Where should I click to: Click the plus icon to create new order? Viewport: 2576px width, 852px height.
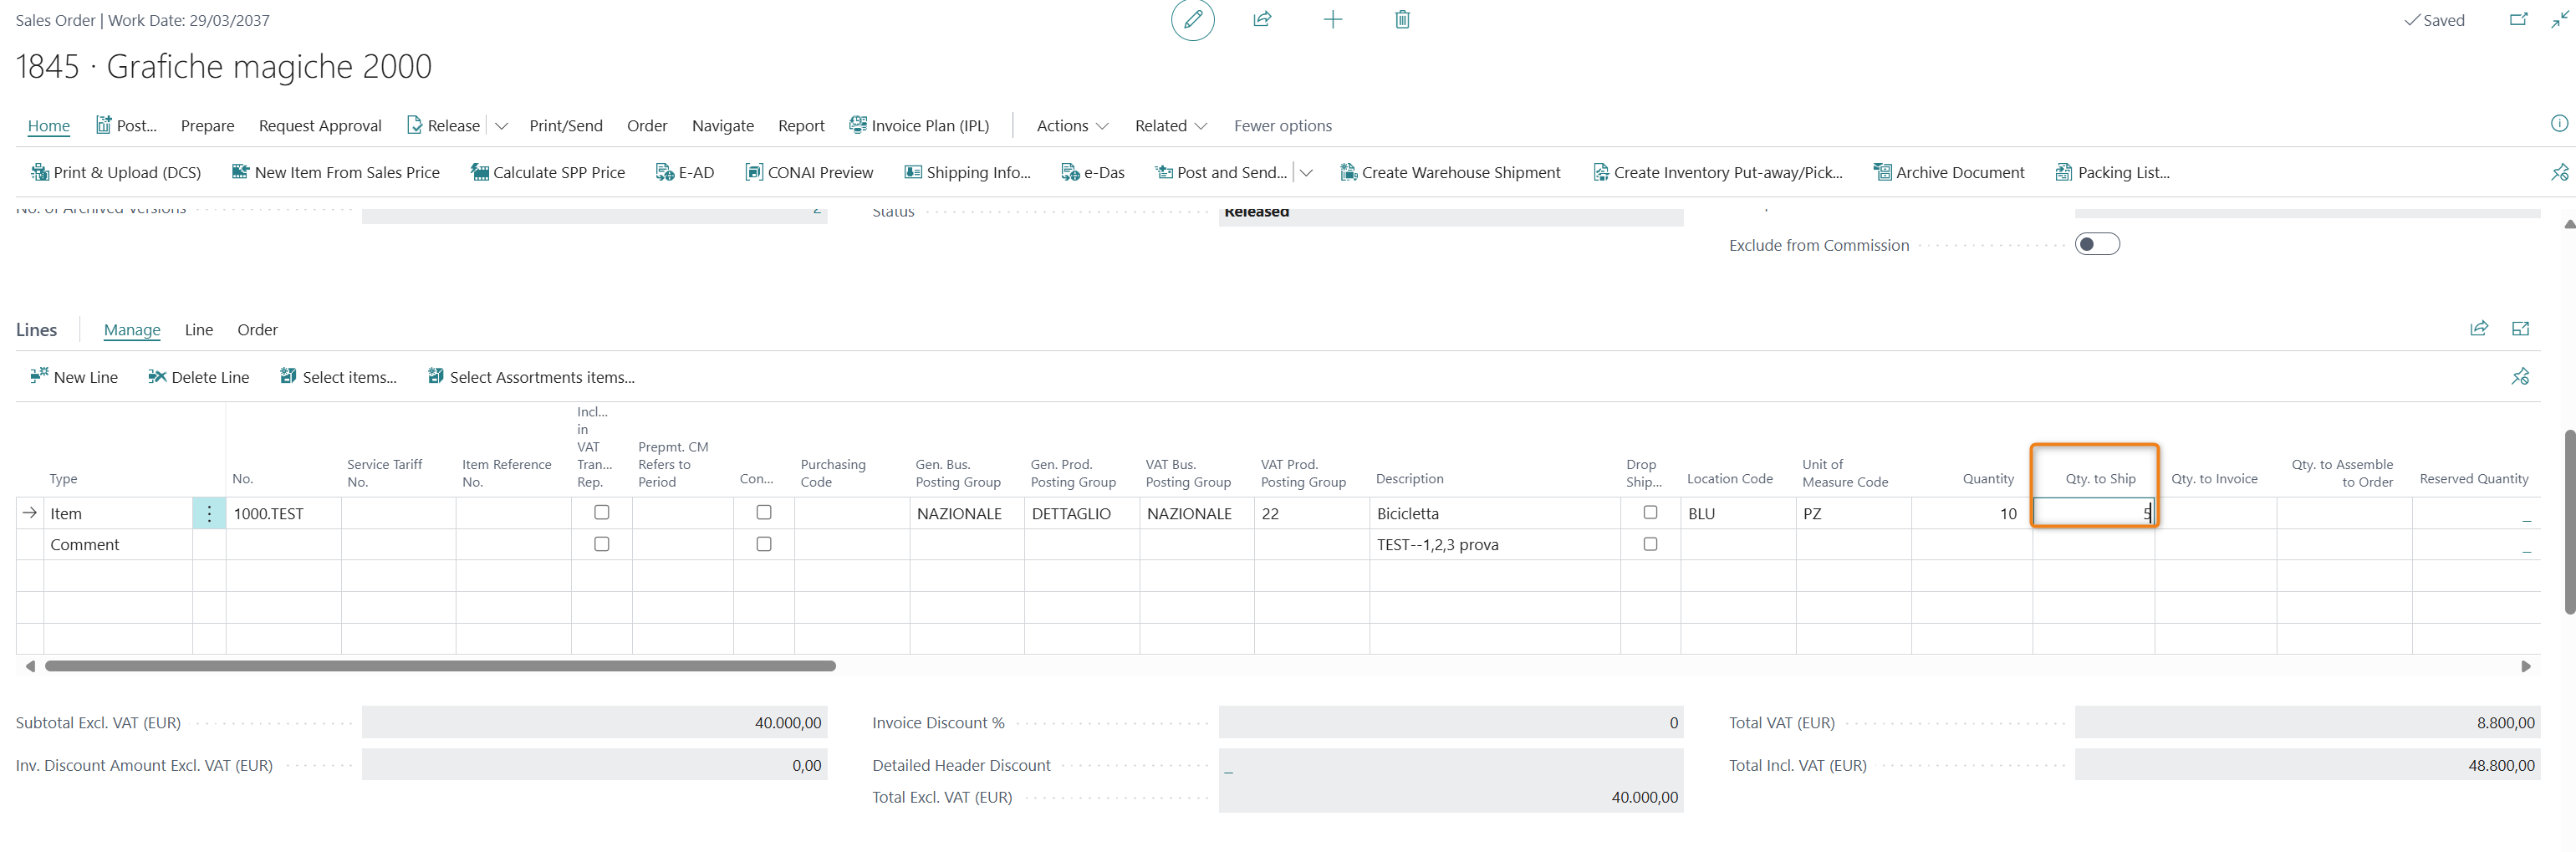[x=1332, y=19]
